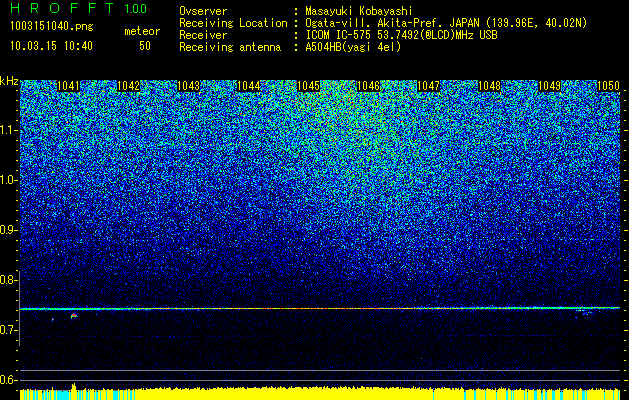Click the meteor count value 50
This screenshot has height=400, width=629.
coord(145,46)
